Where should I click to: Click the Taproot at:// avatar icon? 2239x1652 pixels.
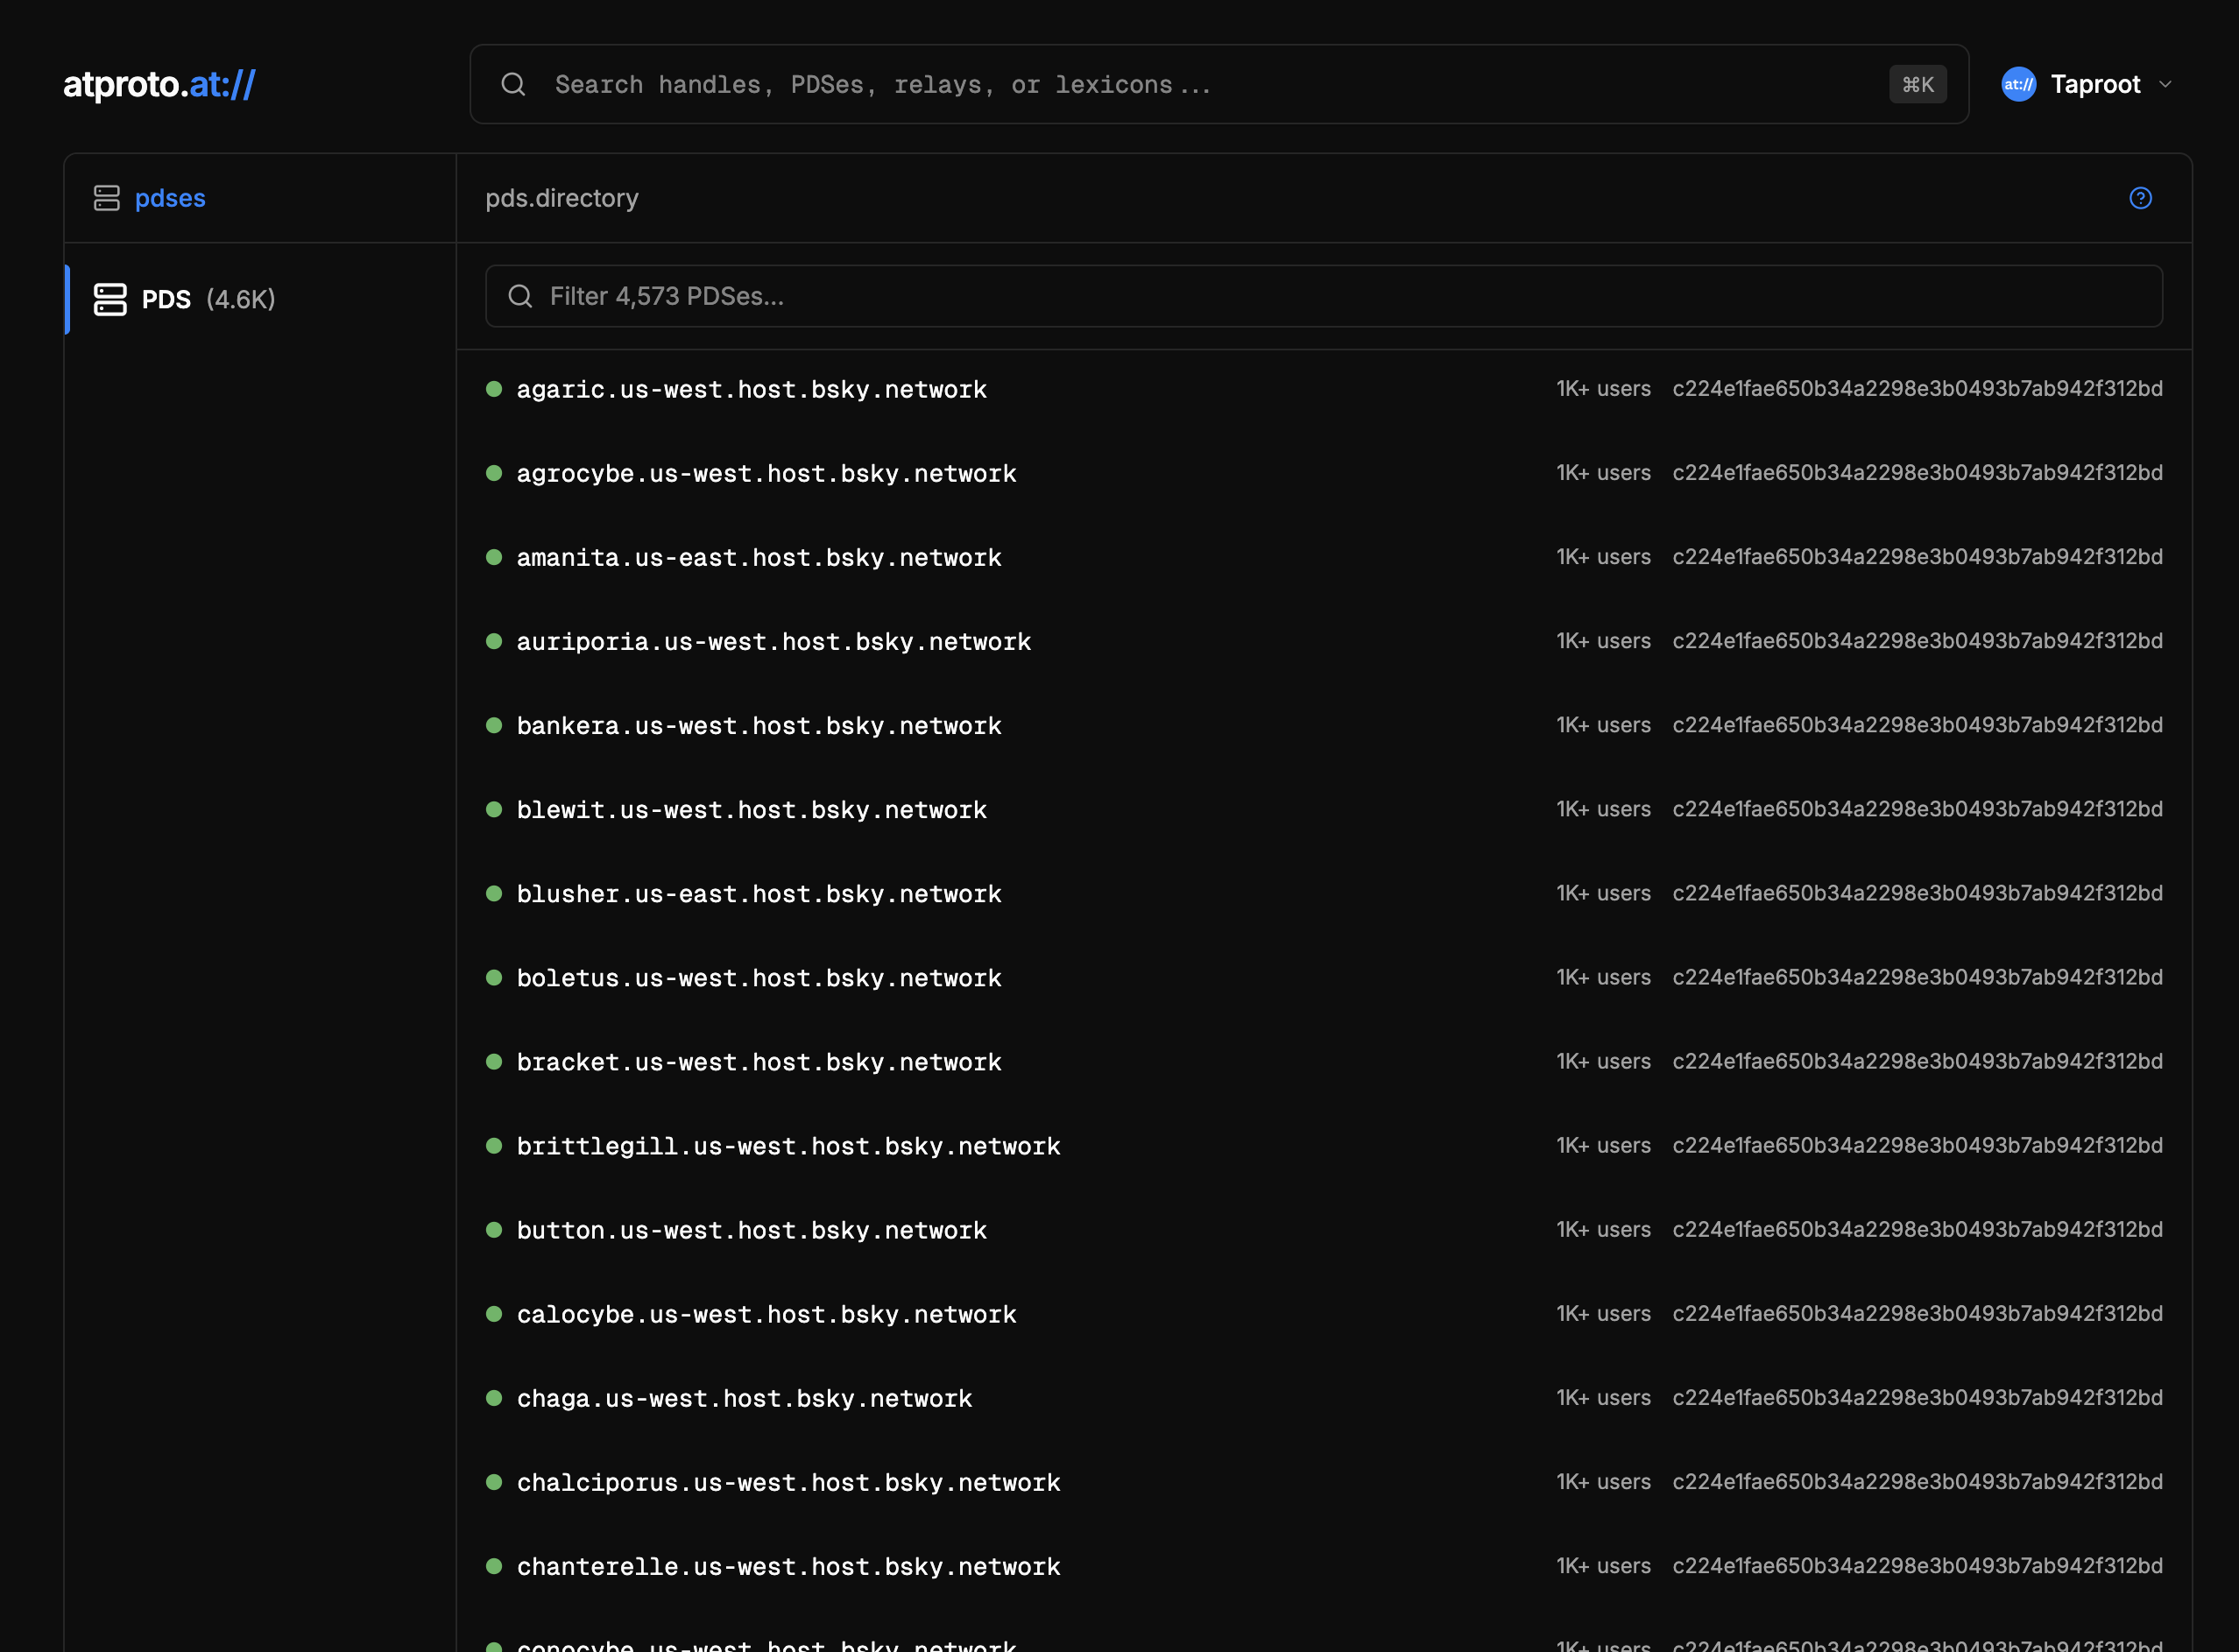(2018, 84)
